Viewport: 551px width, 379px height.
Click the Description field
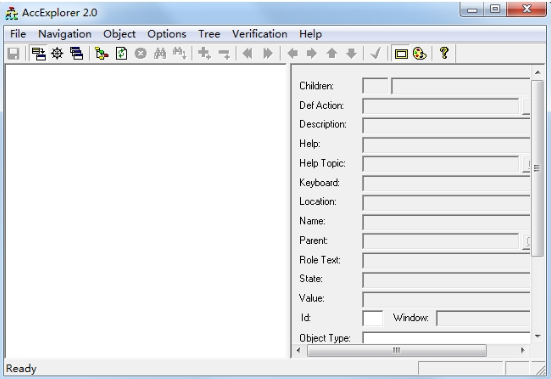click(446, 125)
